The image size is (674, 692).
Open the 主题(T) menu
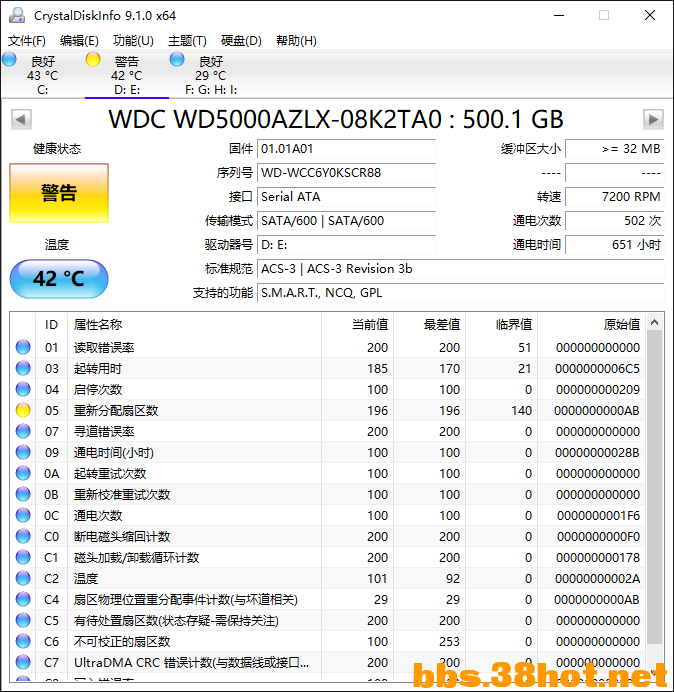(187, 41)
